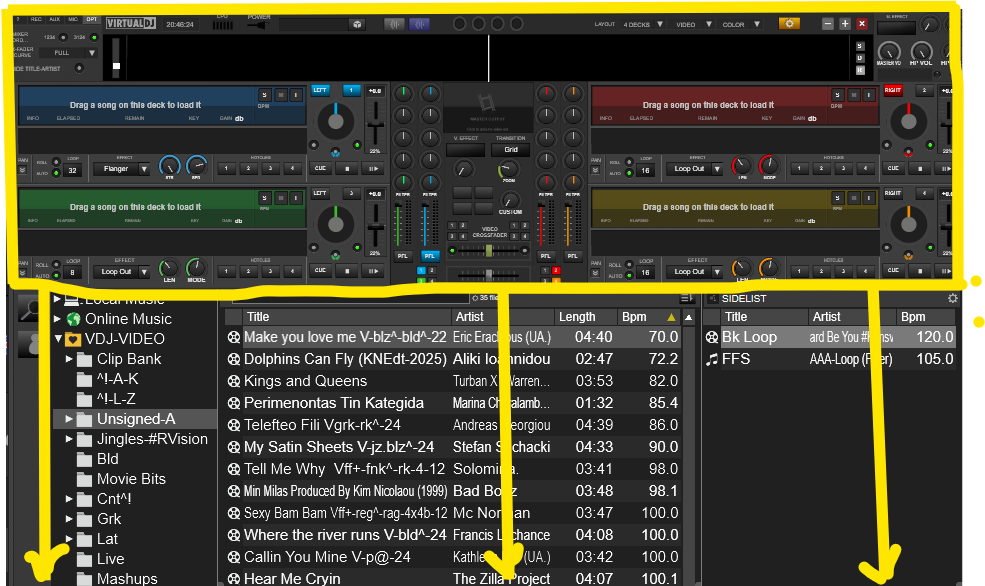Enable ROLL on the red deck

[x=629, y=162]
